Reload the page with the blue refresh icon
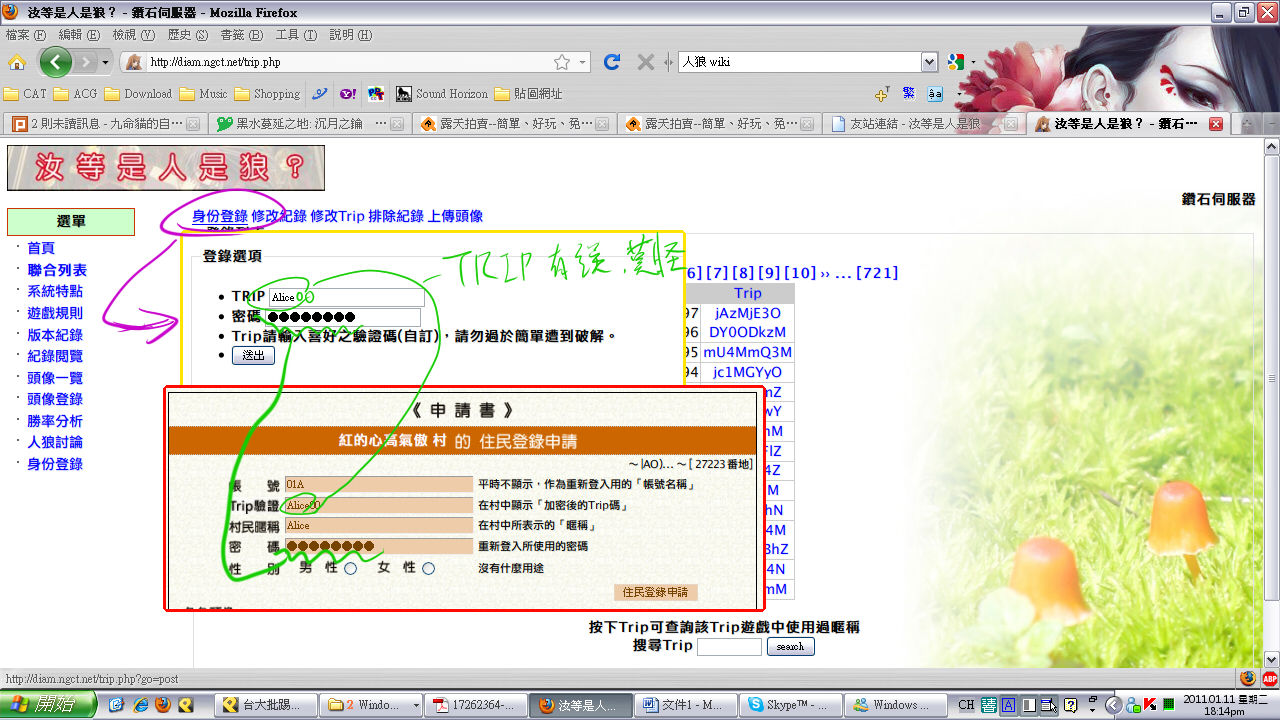The image size is (1280, 720). click(x=612, y=62)
